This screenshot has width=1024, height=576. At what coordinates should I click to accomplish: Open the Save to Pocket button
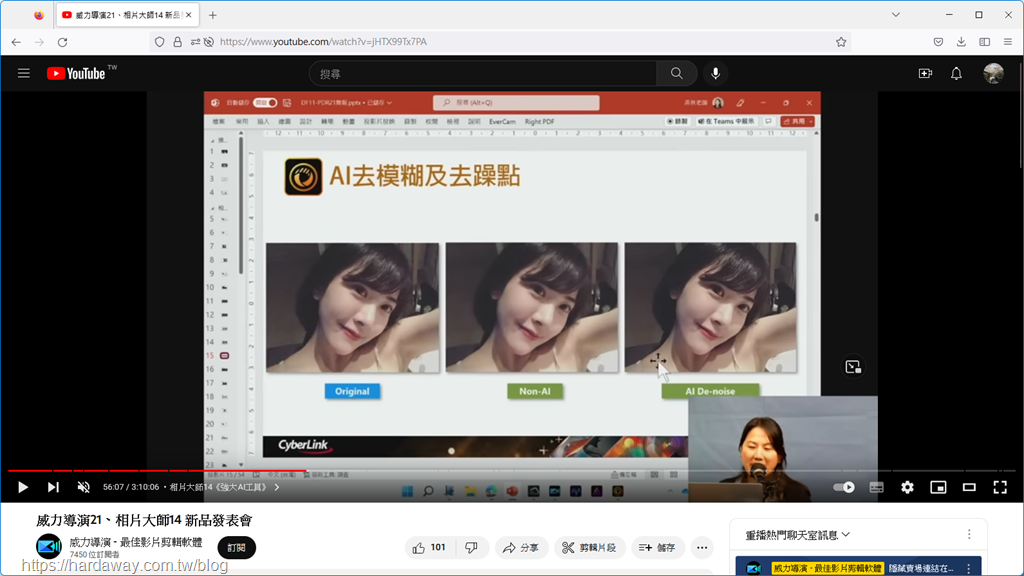(938, 42)
